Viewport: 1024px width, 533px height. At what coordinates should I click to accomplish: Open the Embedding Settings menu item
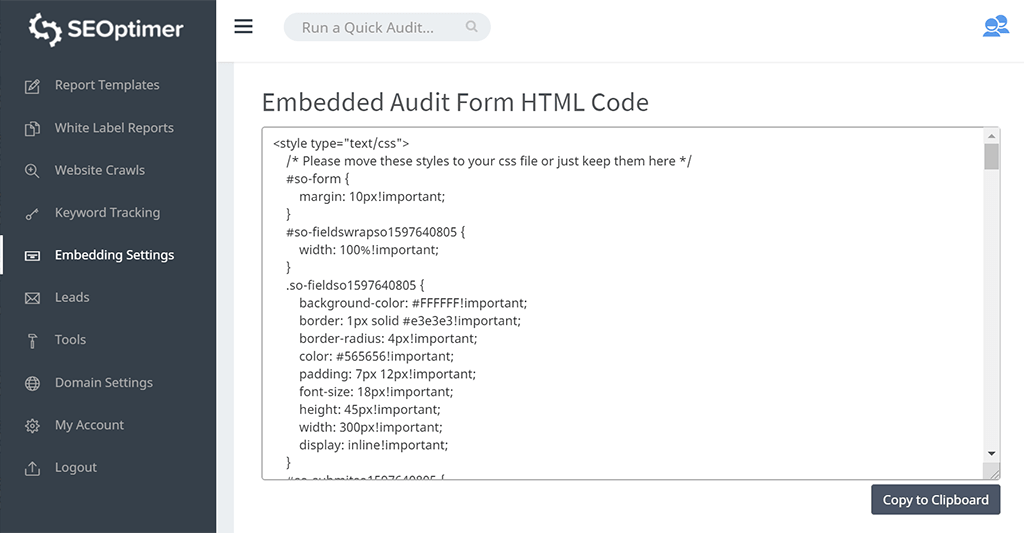114,255
